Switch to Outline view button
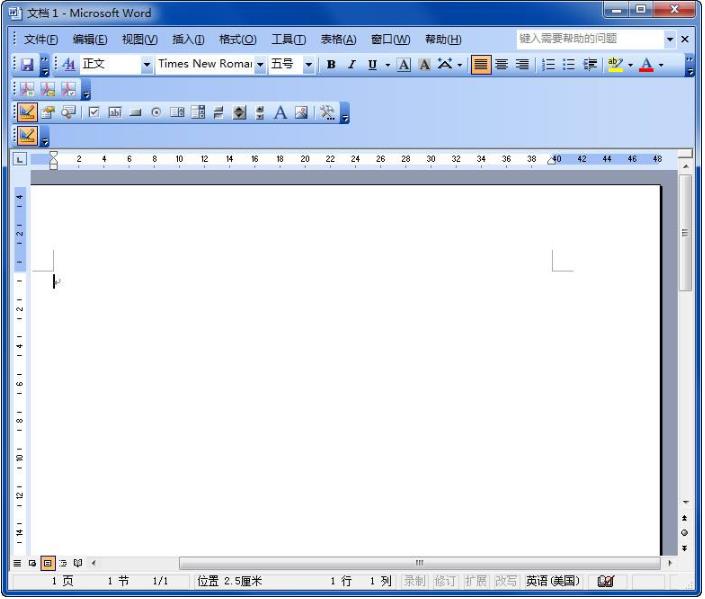The height and width of the screenshot is (599, 705). (63, 563)
